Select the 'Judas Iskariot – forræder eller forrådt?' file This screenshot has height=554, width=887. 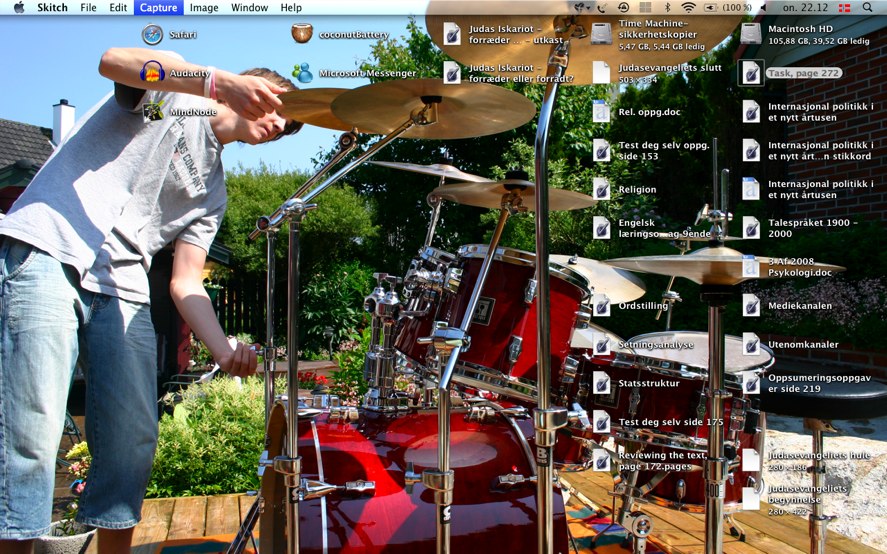pyautogui.click(x=452, y=73)
